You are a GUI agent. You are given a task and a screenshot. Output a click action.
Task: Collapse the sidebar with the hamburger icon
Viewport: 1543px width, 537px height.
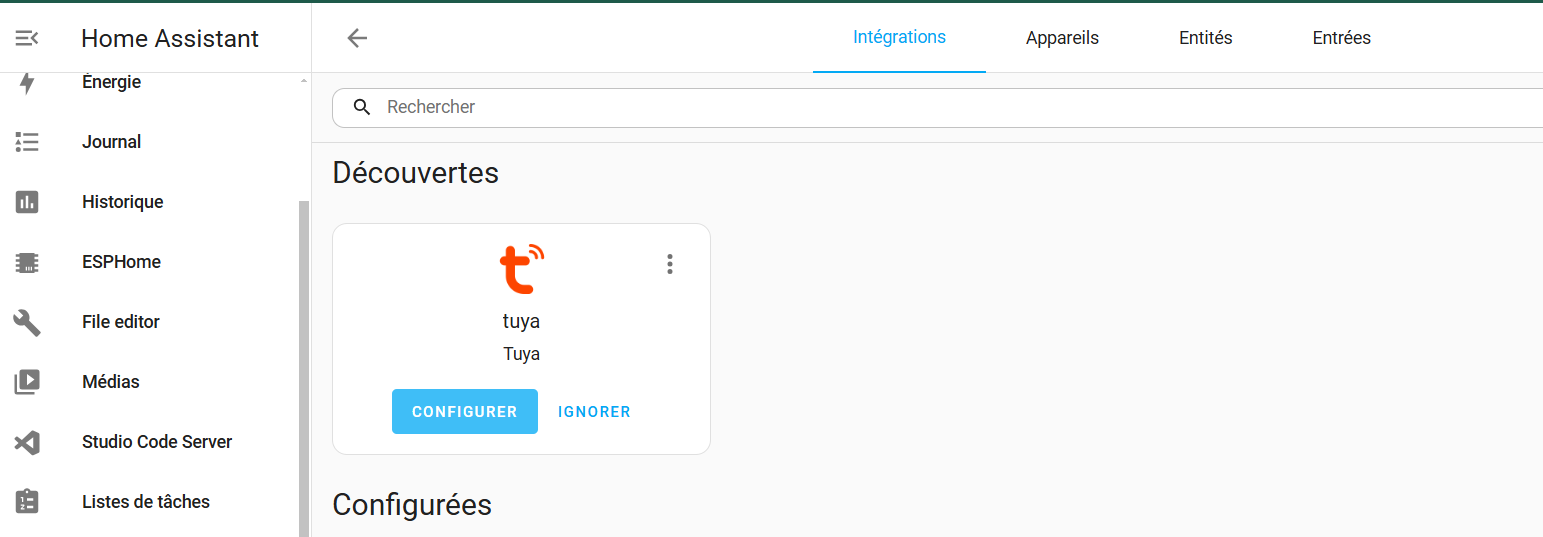[27, 38]
